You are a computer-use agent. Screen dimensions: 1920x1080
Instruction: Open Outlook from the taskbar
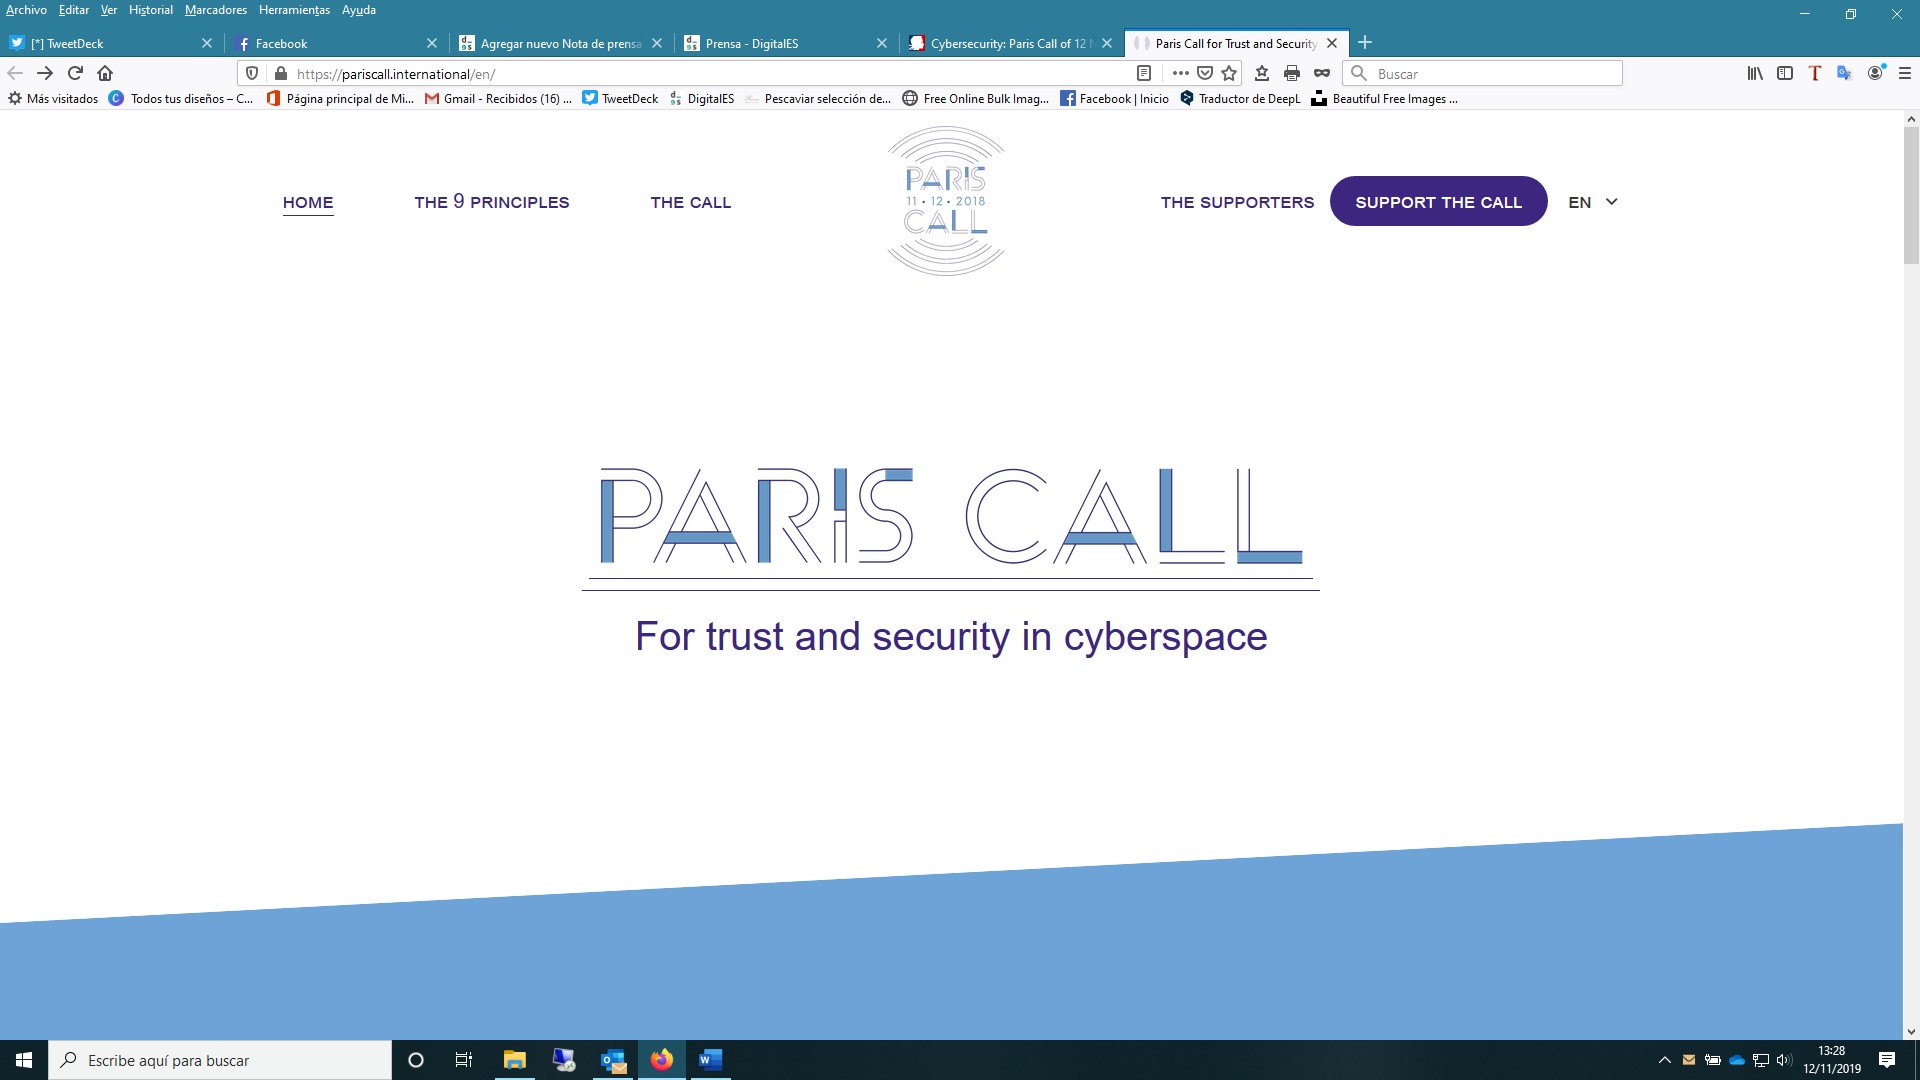coord(613,1060)
